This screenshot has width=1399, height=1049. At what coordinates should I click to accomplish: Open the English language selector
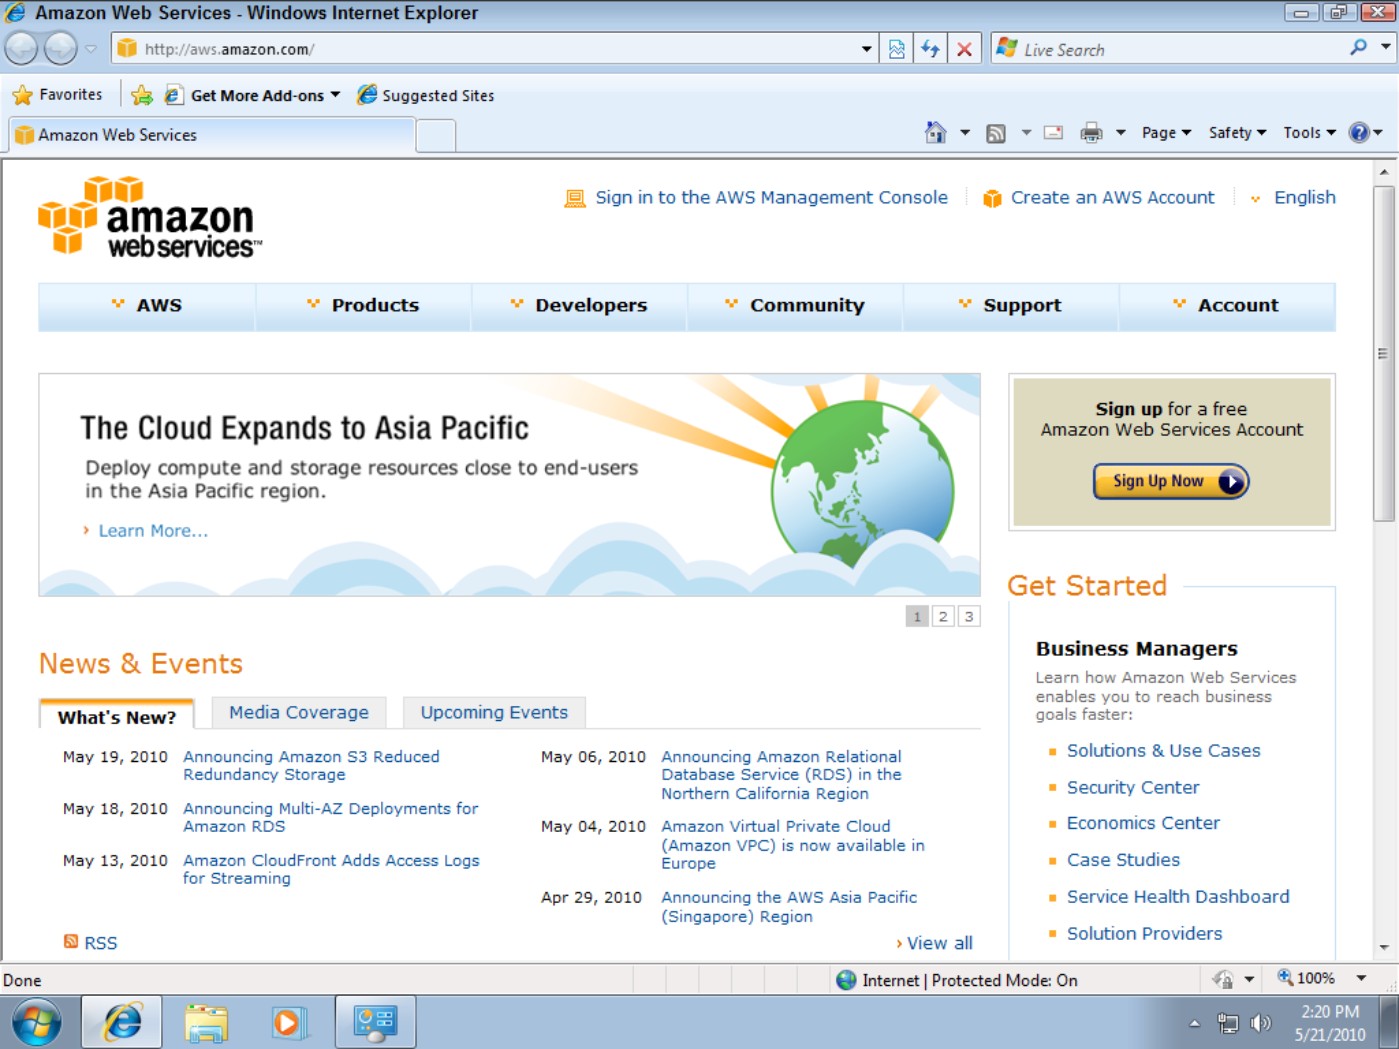[1304, 198]
